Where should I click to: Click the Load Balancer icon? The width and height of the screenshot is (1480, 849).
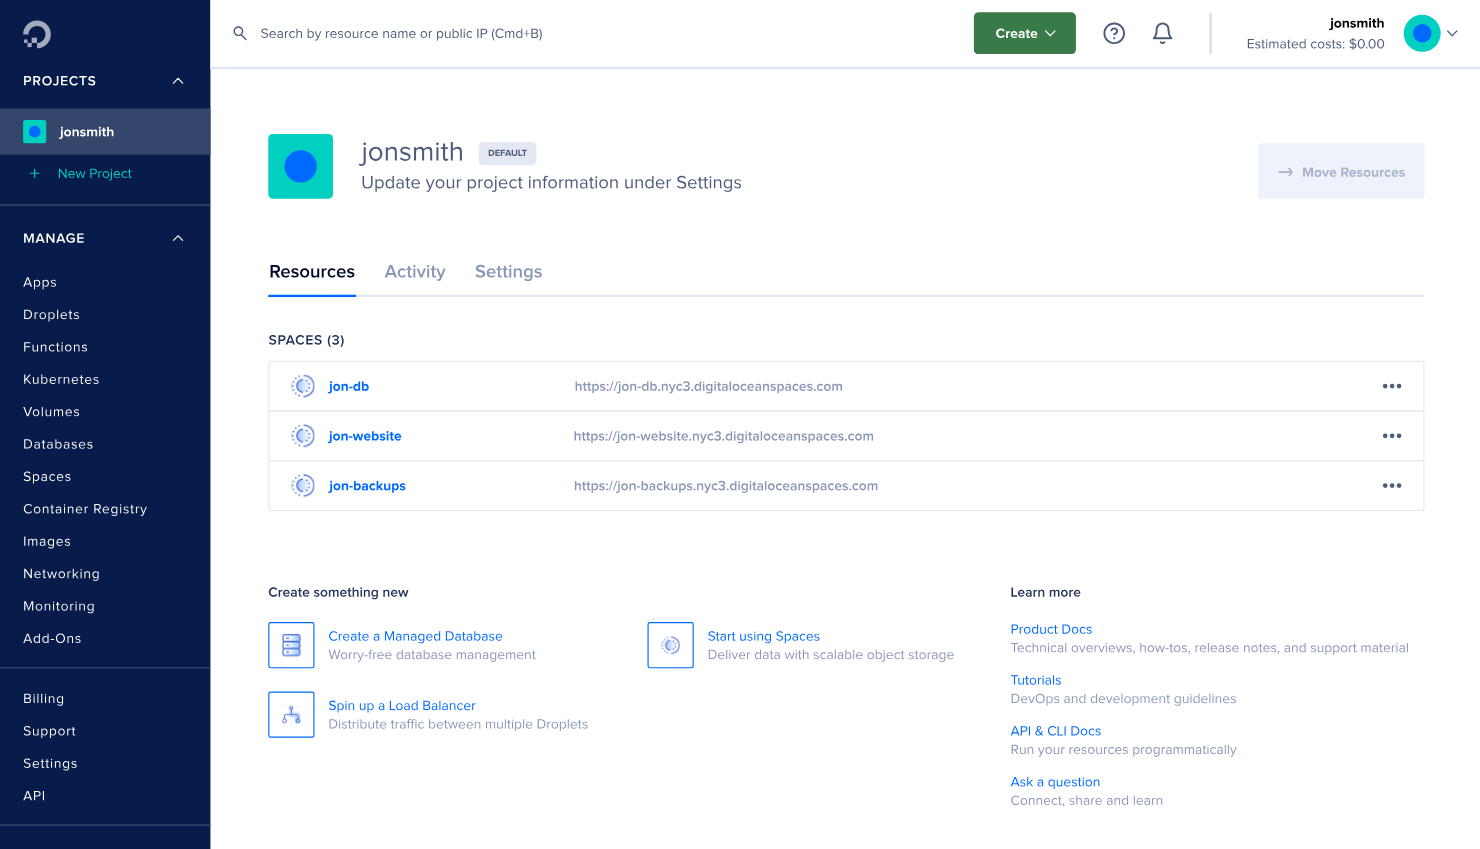click(x=291, y=715)
